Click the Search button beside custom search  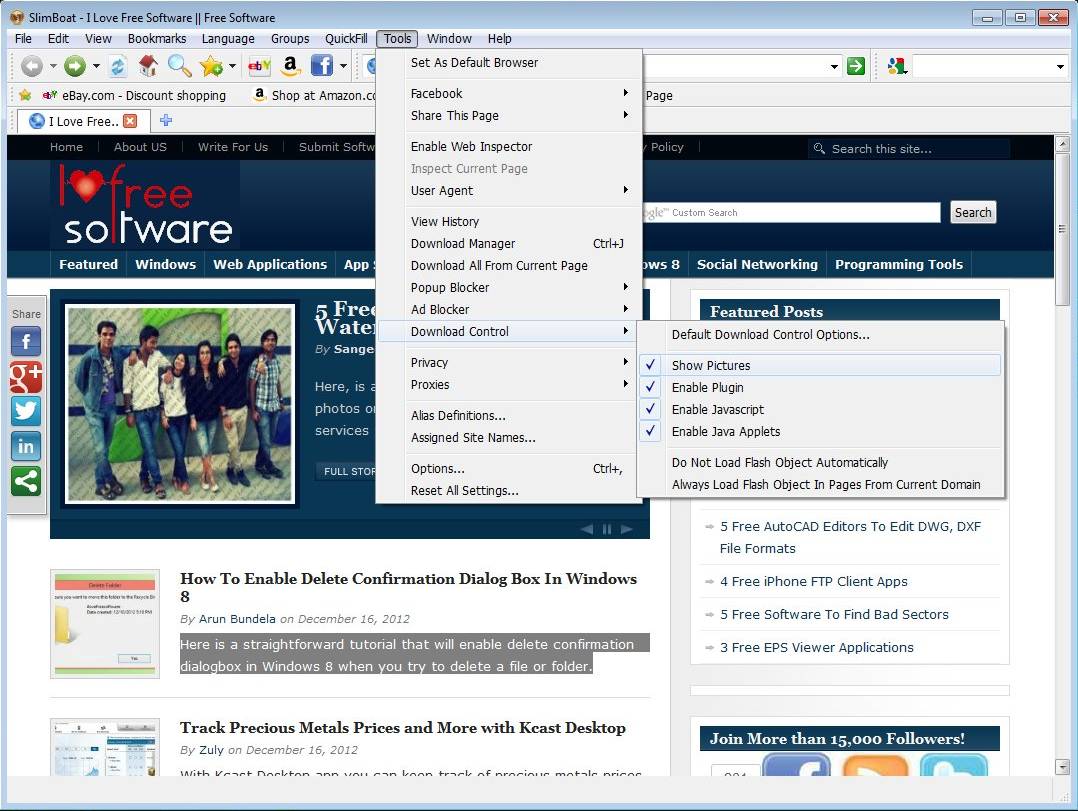(x=972, y=212)
